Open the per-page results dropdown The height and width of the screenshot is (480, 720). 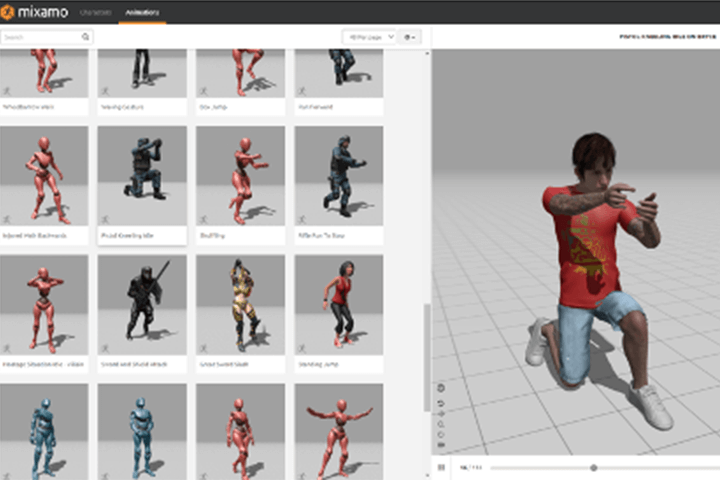(x=369, y=37)
